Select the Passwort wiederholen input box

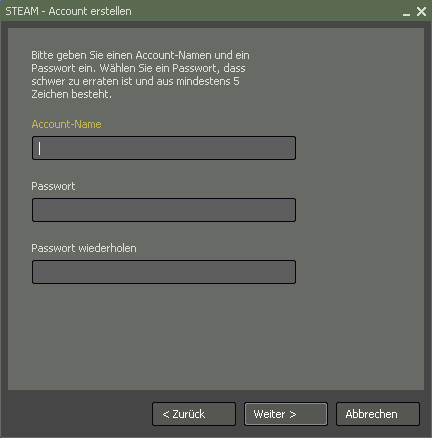click(164, 272)
